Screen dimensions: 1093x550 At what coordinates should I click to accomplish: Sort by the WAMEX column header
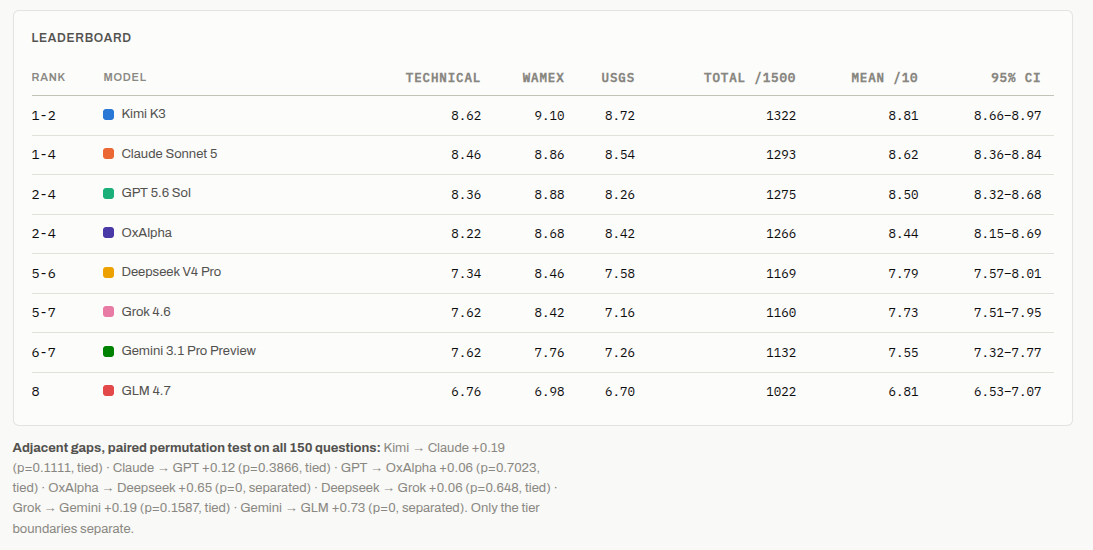point(543,77)
